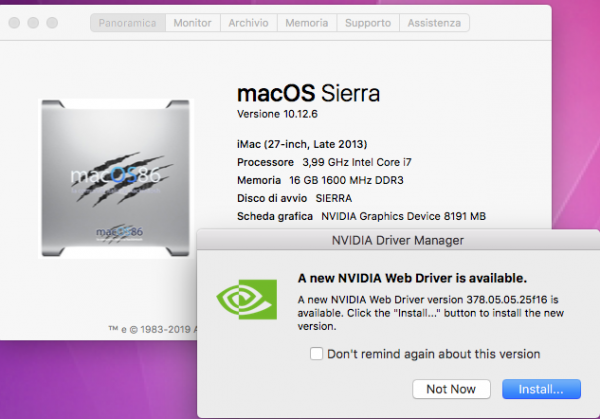Click the Processore label
Viewport: 600px width, 419px height.
pos(265,162)
